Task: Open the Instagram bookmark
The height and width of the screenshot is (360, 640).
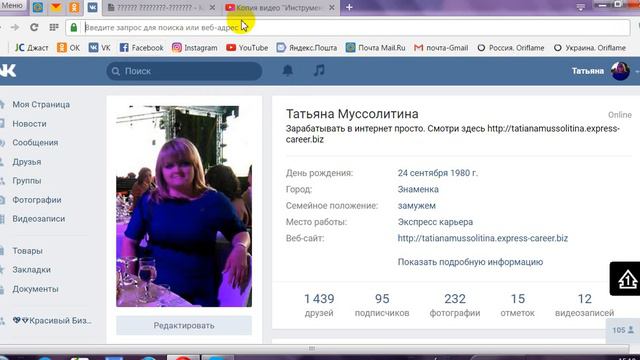Action: (x=195, y=48)
